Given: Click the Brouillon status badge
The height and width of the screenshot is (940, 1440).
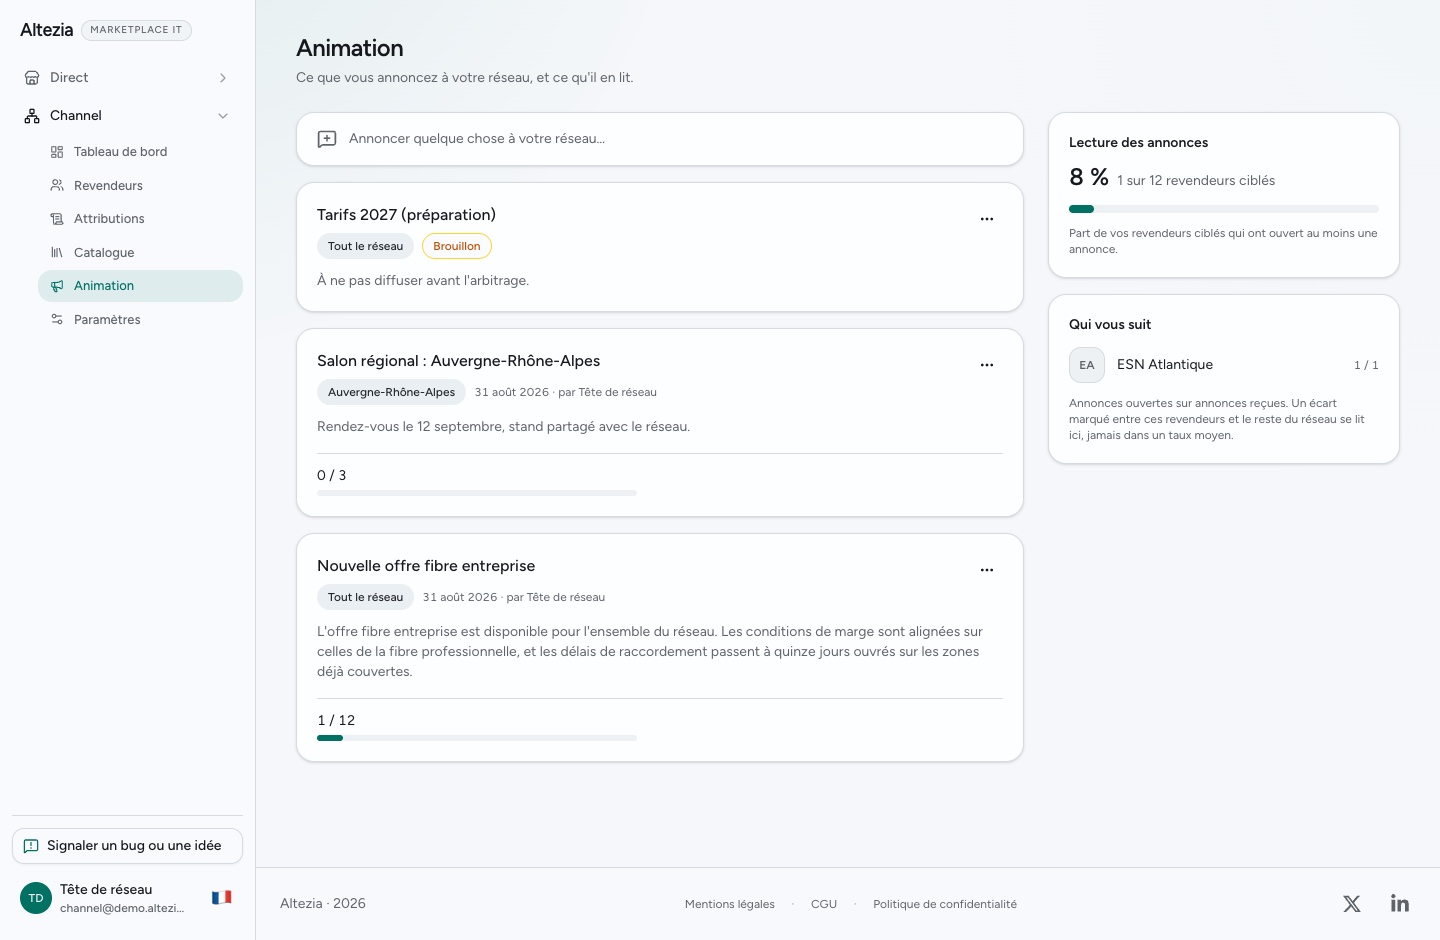Looking at the screenshot, I should [457, 246].
